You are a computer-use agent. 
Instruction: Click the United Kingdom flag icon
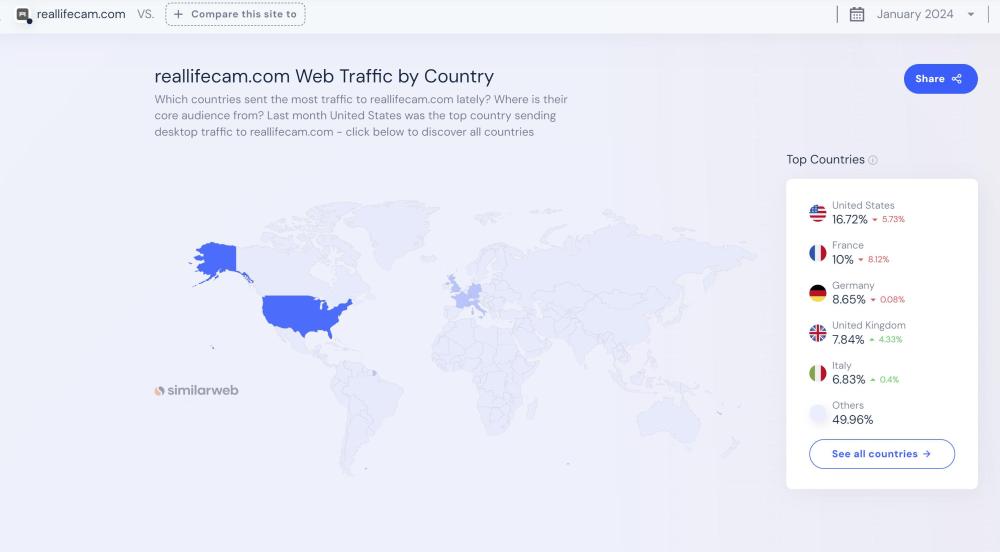point(818,333)
